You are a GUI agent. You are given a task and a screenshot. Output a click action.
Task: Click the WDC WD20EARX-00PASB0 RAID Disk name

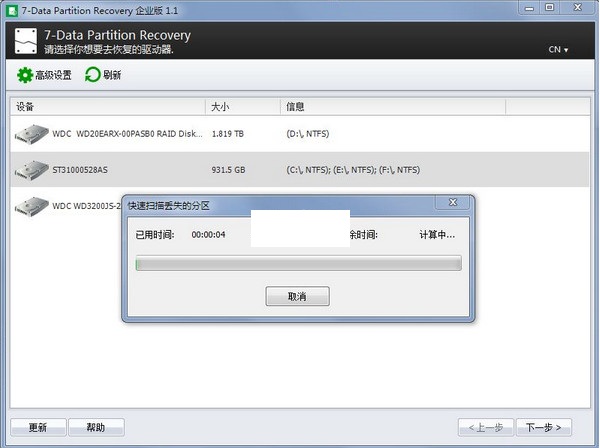[127, 134]
